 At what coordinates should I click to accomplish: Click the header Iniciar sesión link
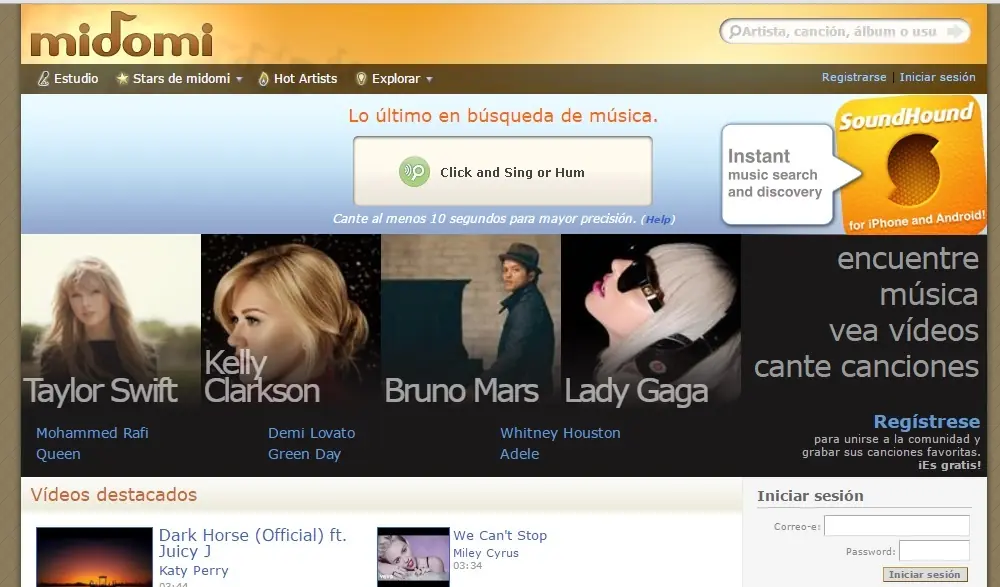coord(937,77)
